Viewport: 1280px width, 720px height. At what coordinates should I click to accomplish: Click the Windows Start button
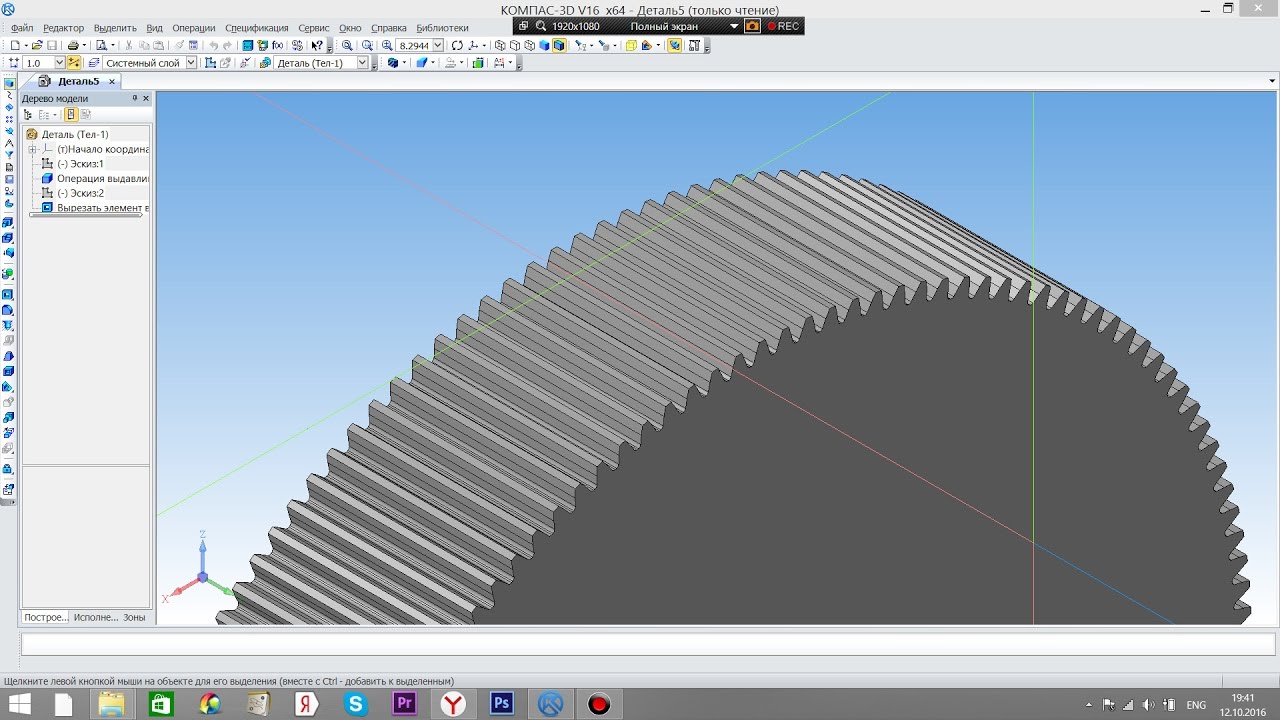click(x=20, y=704)
